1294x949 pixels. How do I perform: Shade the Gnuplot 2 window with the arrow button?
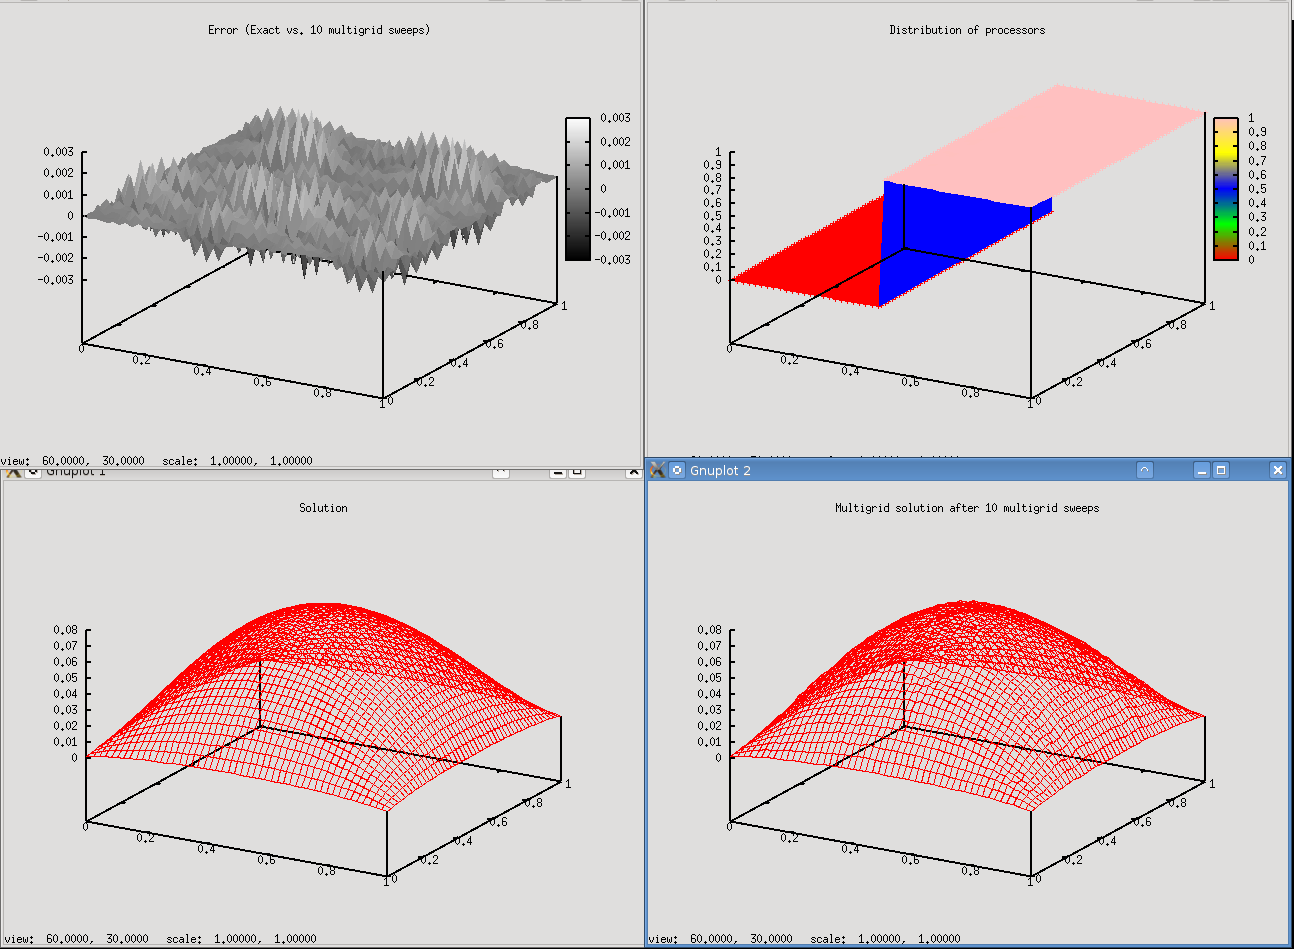1145,470
